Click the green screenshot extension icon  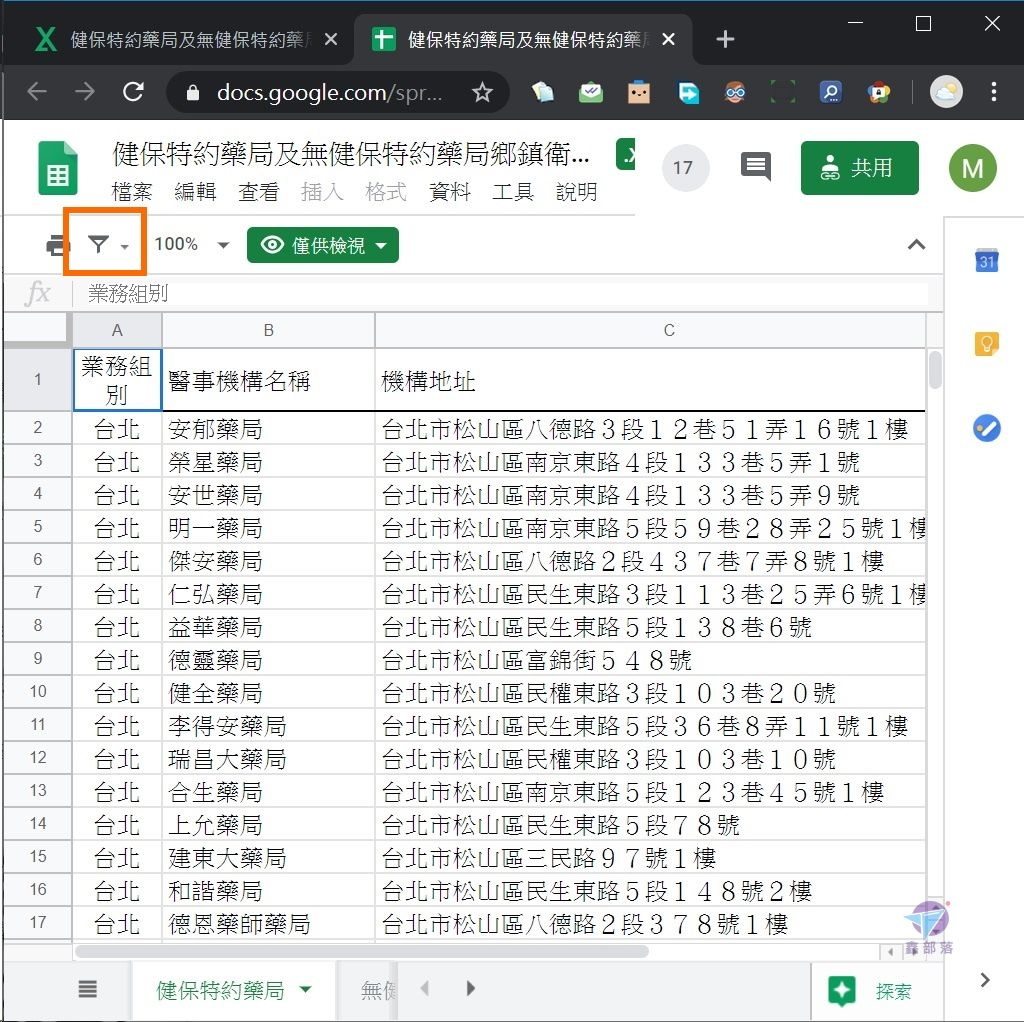pos(782,92)
